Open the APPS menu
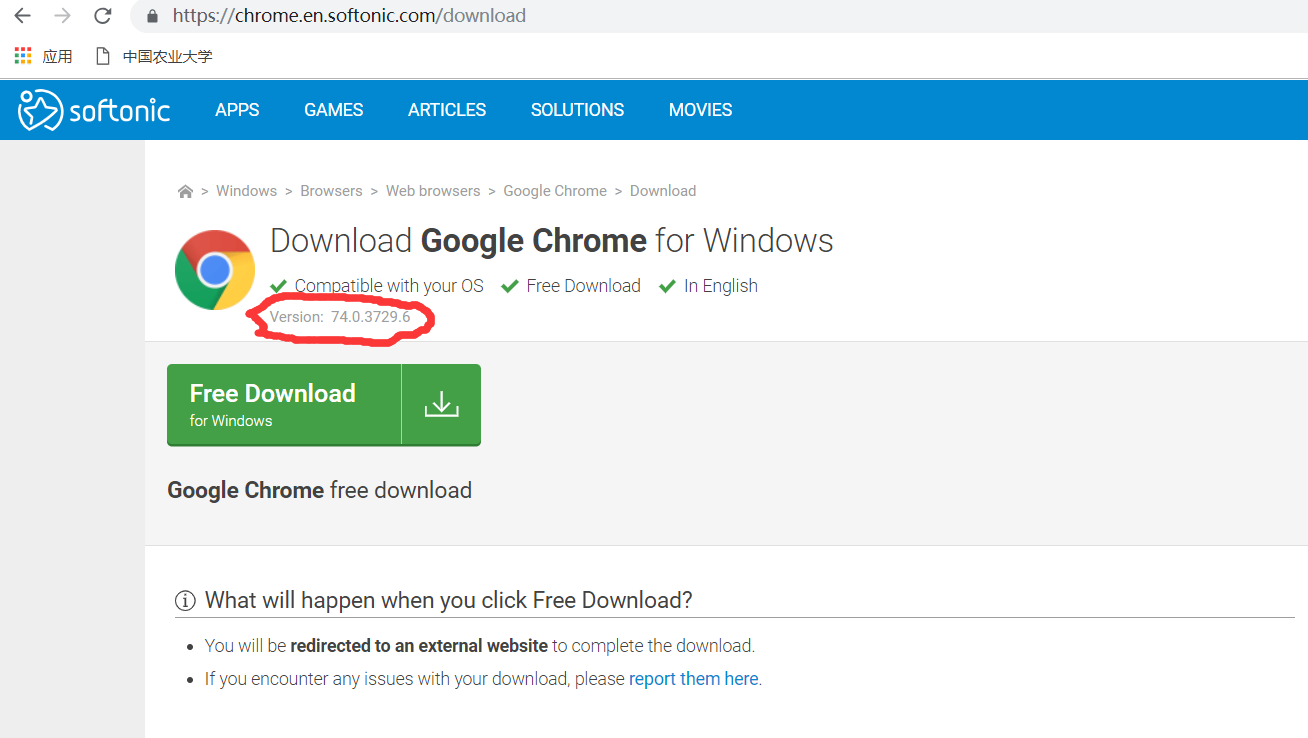The height and width of the screenshot is (738, 1308). click(237, 110)
